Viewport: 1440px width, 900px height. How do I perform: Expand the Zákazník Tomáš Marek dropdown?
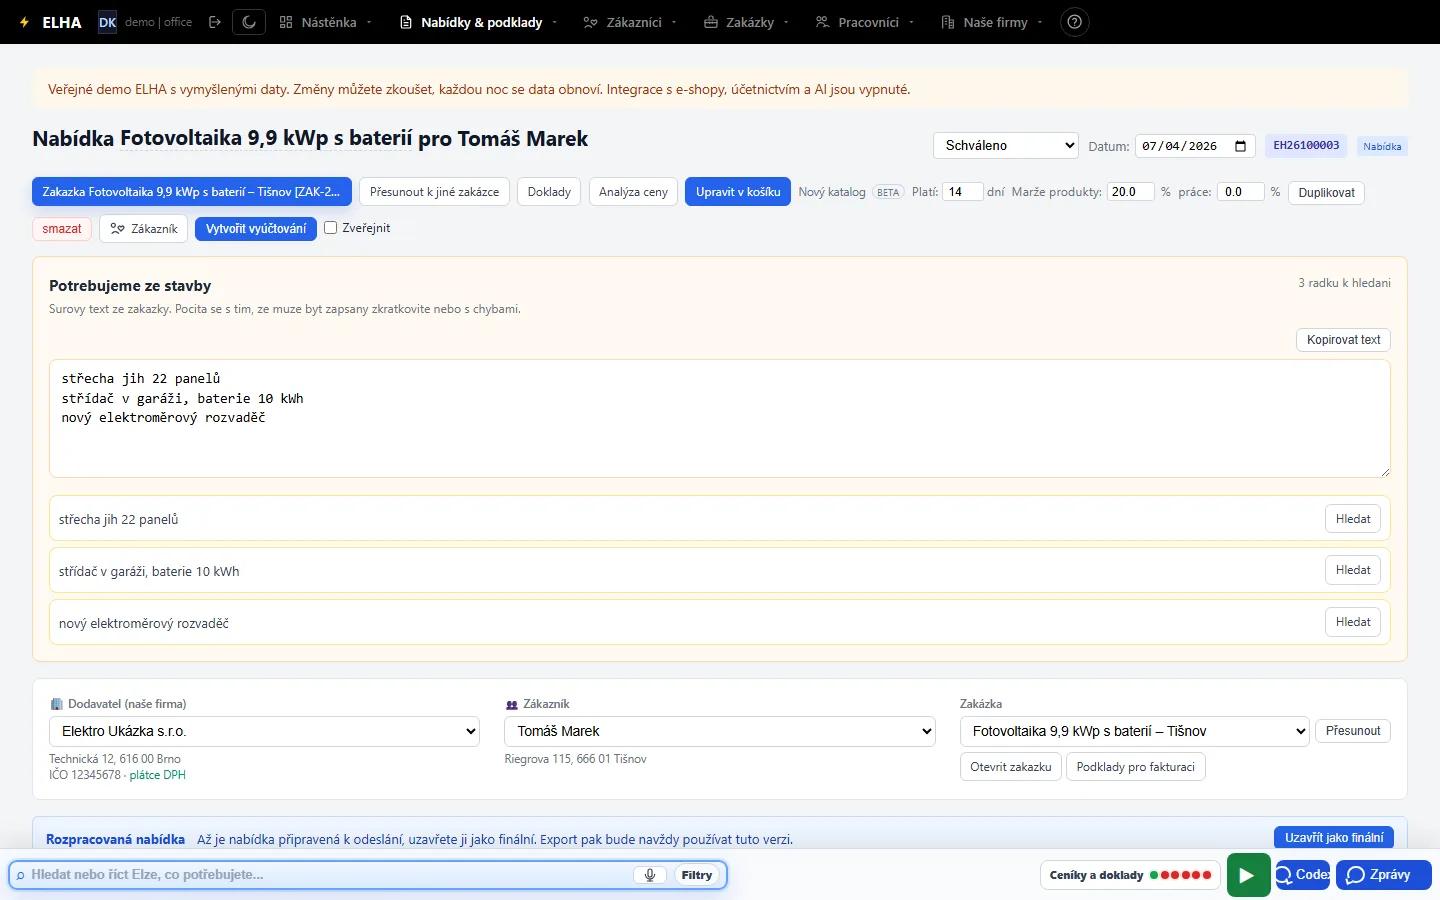click(720, 731)
